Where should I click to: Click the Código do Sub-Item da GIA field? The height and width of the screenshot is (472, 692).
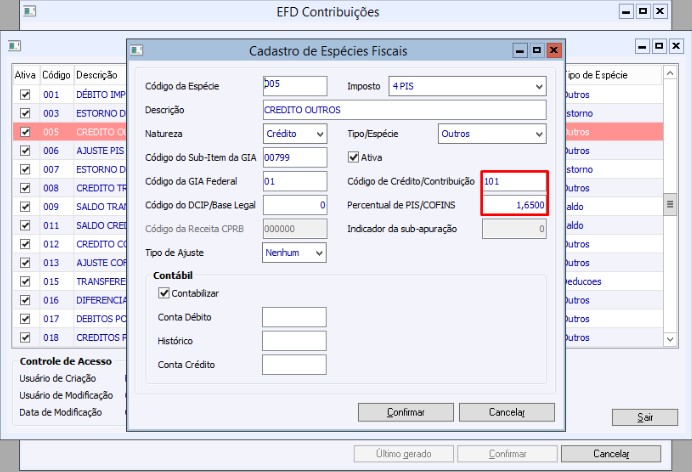point(295,157)
